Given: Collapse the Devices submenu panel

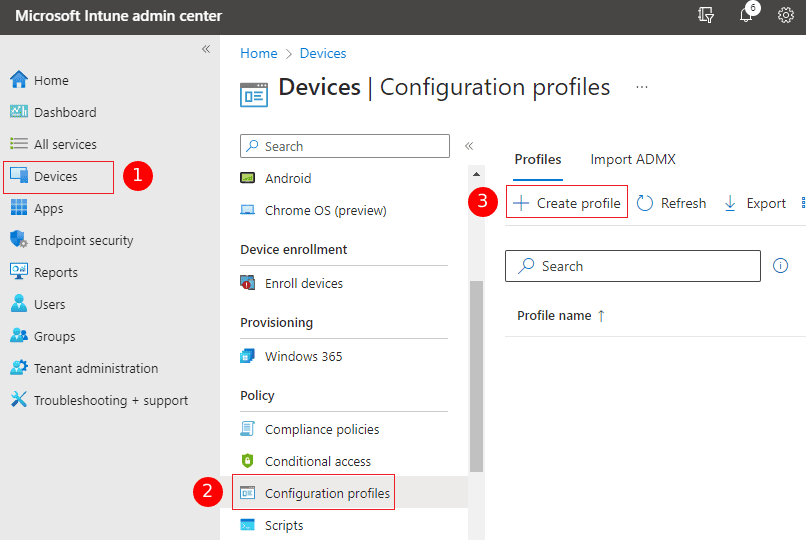Looking at the screenshot, I should 468,146.
